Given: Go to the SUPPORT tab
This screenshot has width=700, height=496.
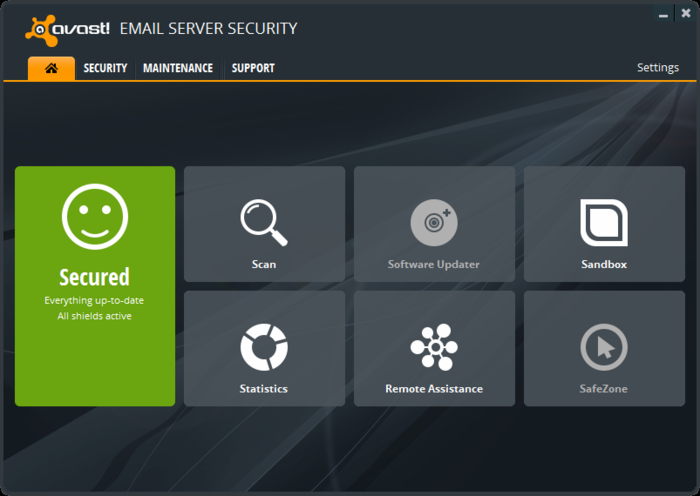Looking at the screenshot, I should (253, 68).
